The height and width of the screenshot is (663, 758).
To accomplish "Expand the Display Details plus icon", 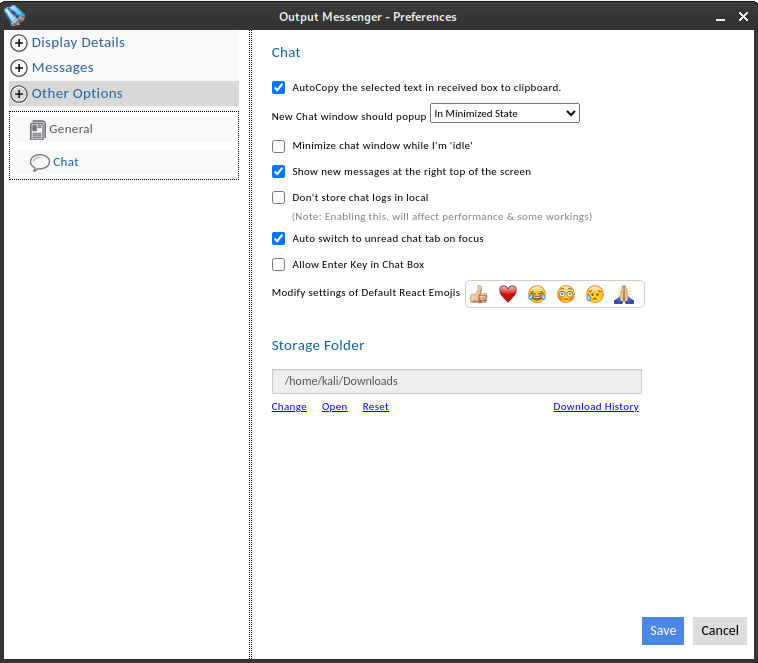I will [19, 43].
